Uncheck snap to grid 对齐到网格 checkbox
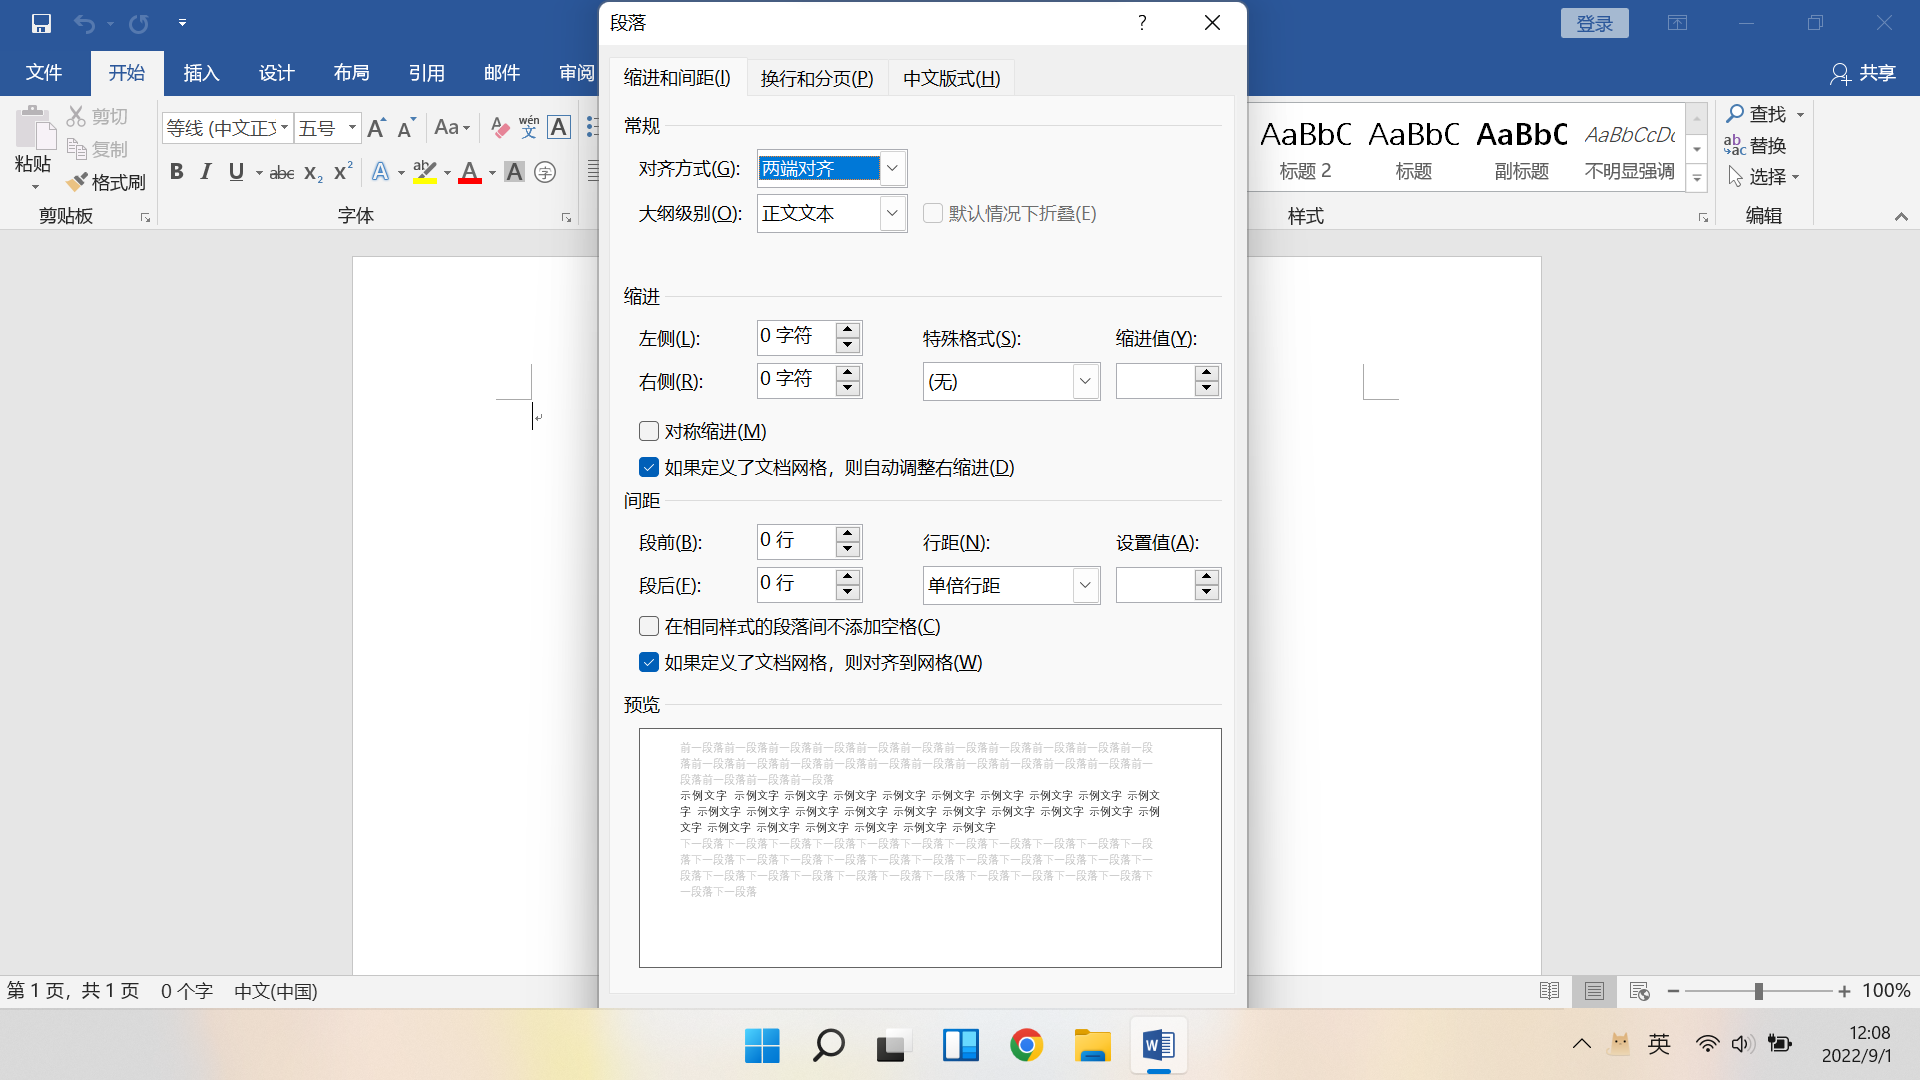This screenshot has height=1080, width=1920. [649, 662]
